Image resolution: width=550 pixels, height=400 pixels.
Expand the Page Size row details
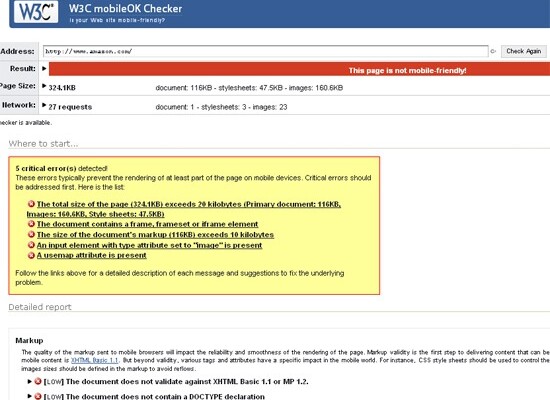(44, 86)
